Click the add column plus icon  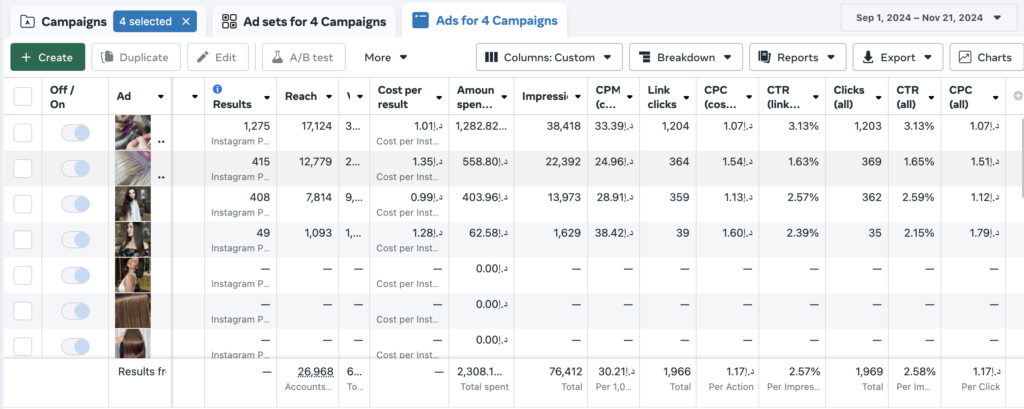point(1017,96)
